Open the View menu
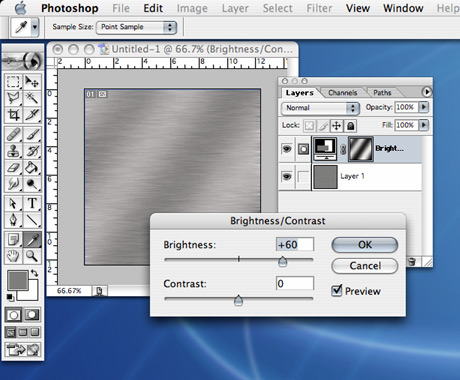This screenshot has height=380, width=460. (x=358, y=8)
